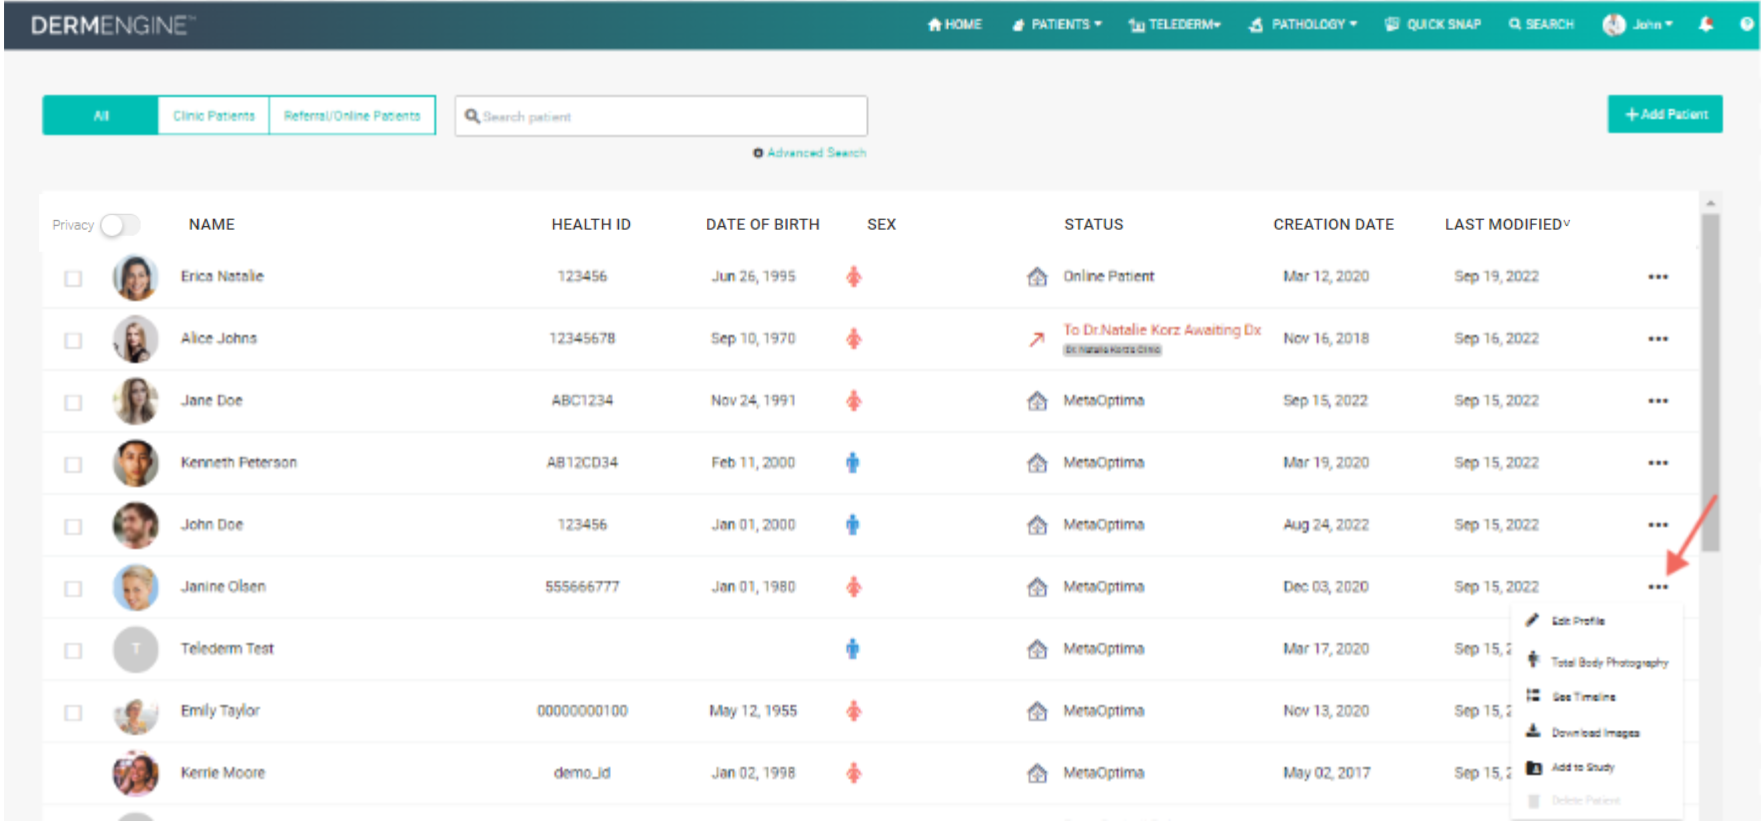The image size is (1761, 834).
Task: Open Quick Snap in the top navigation
Action: click(1432, 24)
